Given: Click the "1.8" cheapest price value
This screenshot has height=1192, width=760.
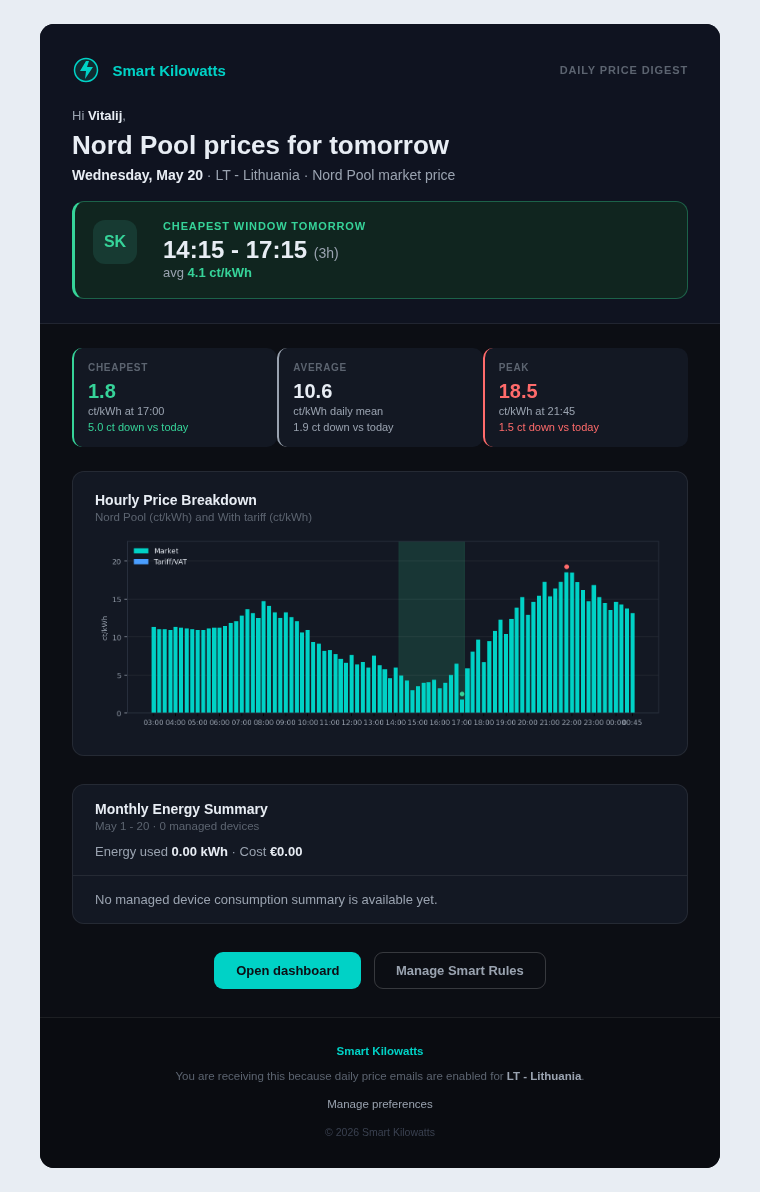Looking at the screenshot, I should point(102,391).
